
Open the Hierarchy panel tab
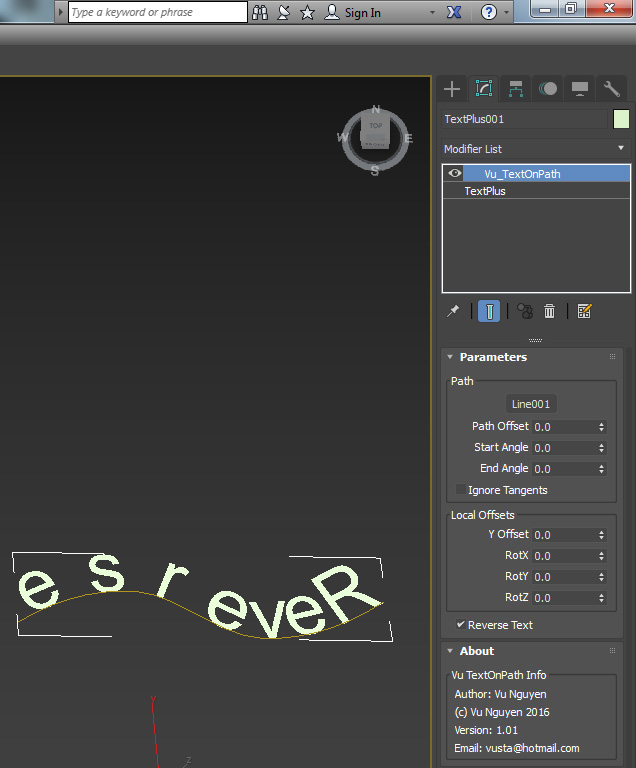515,89
